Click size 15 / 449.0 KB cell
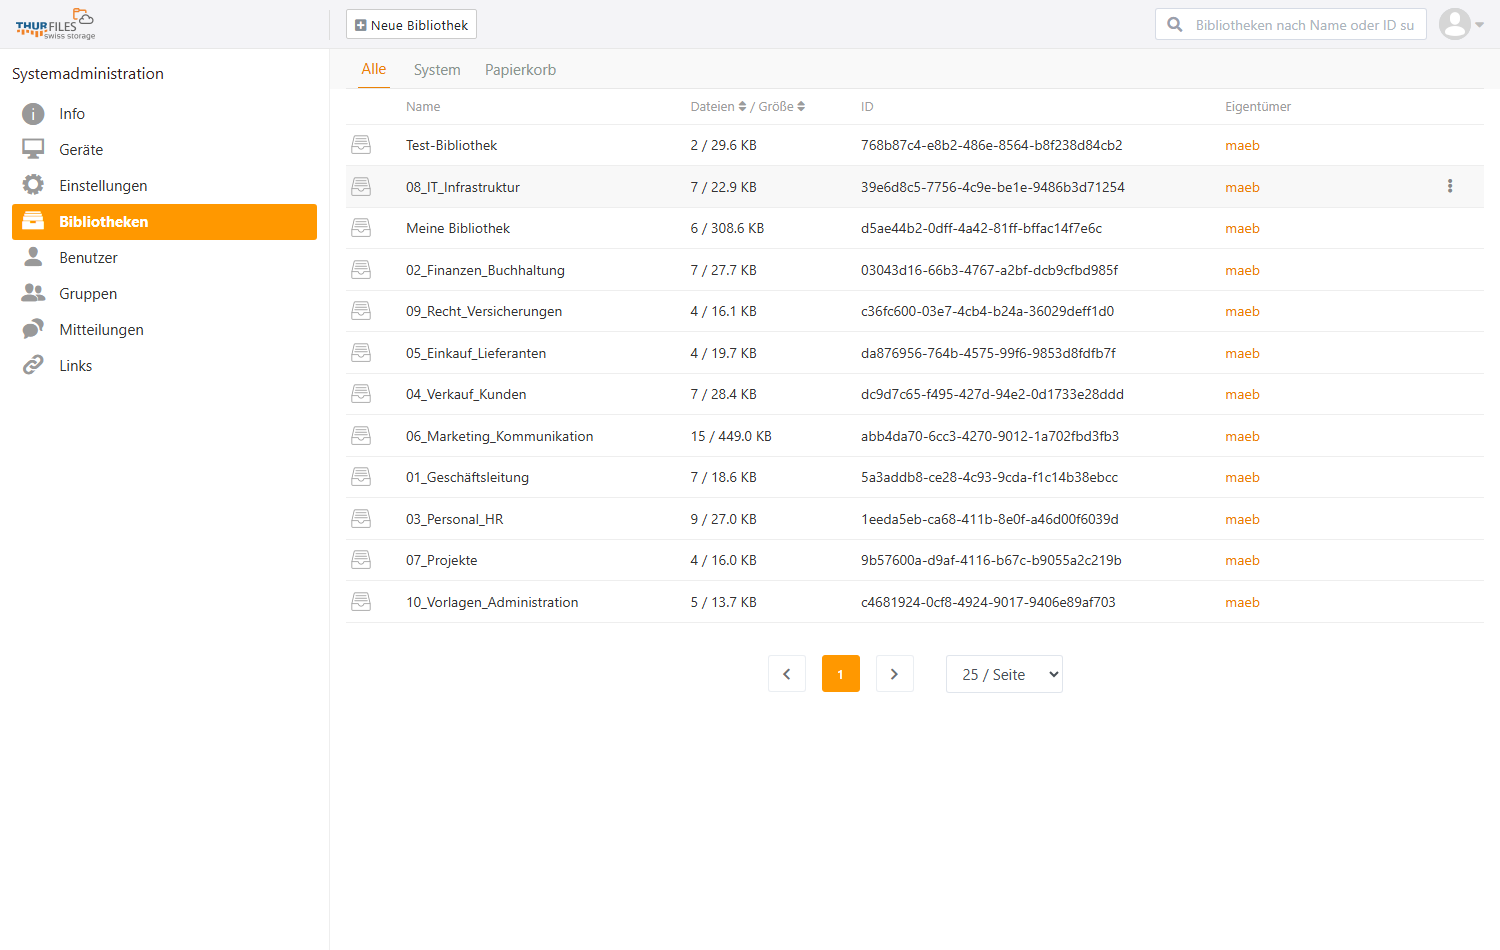The image size is (1500, 950). [x=731, y=436]
